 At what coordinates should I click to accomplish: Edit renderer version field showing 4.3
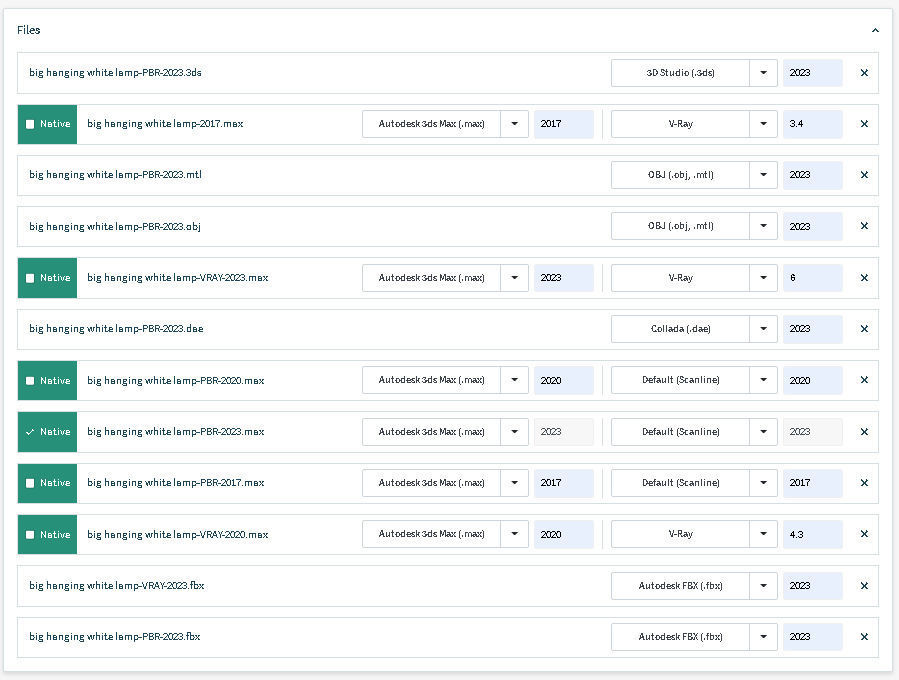coord(812,535)
